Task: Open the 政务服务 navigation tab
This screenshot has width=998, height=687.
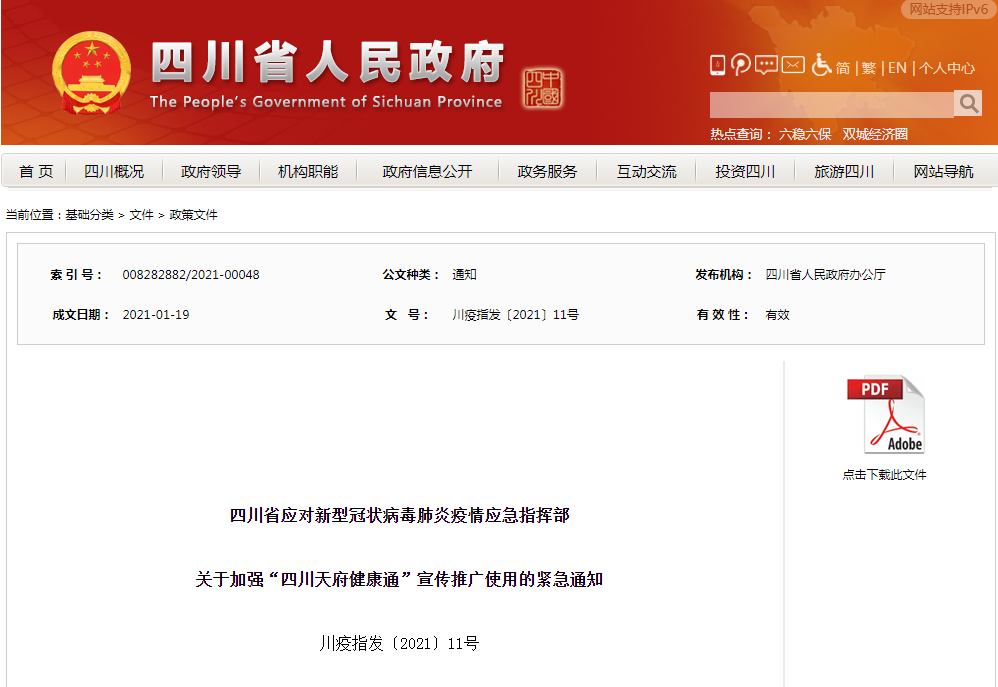Action: [546, 170]
